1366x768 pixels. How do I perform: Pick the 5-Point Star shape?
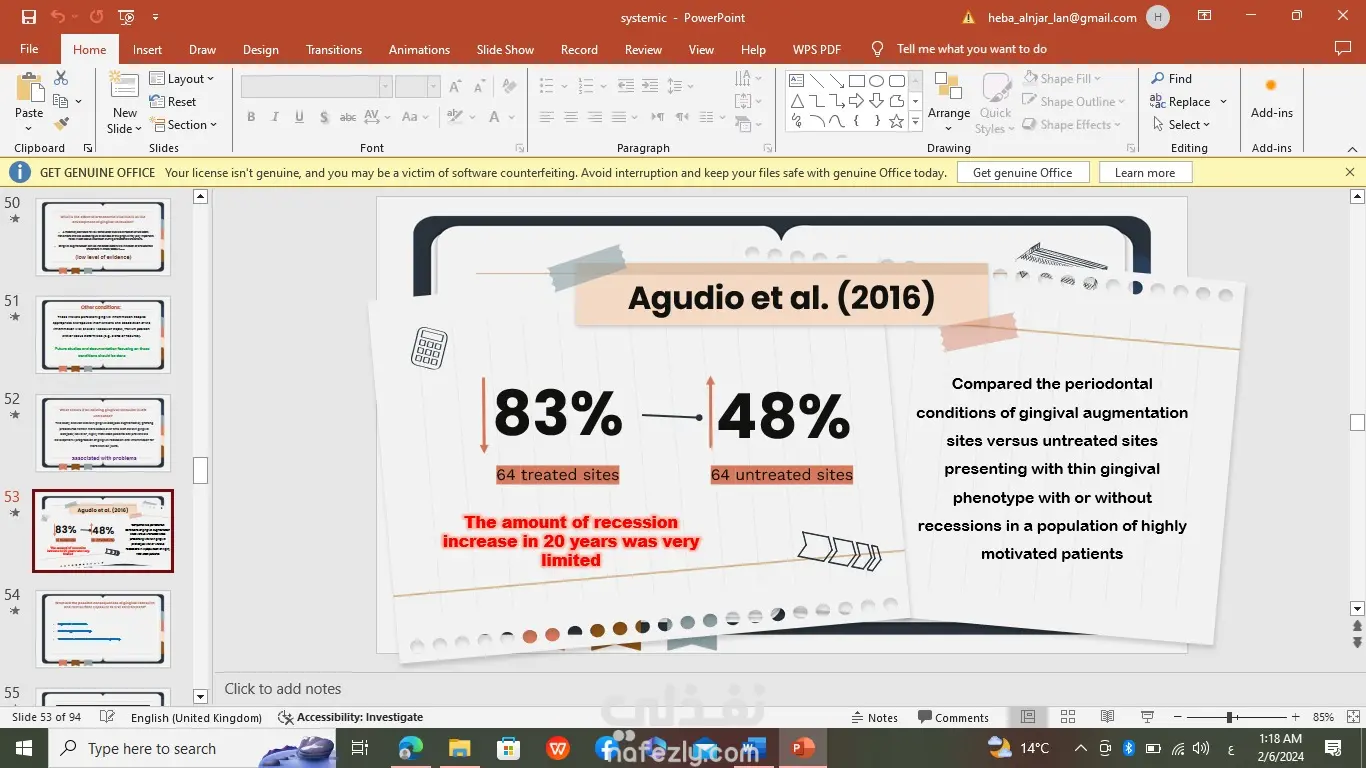(x=897, y=121)
